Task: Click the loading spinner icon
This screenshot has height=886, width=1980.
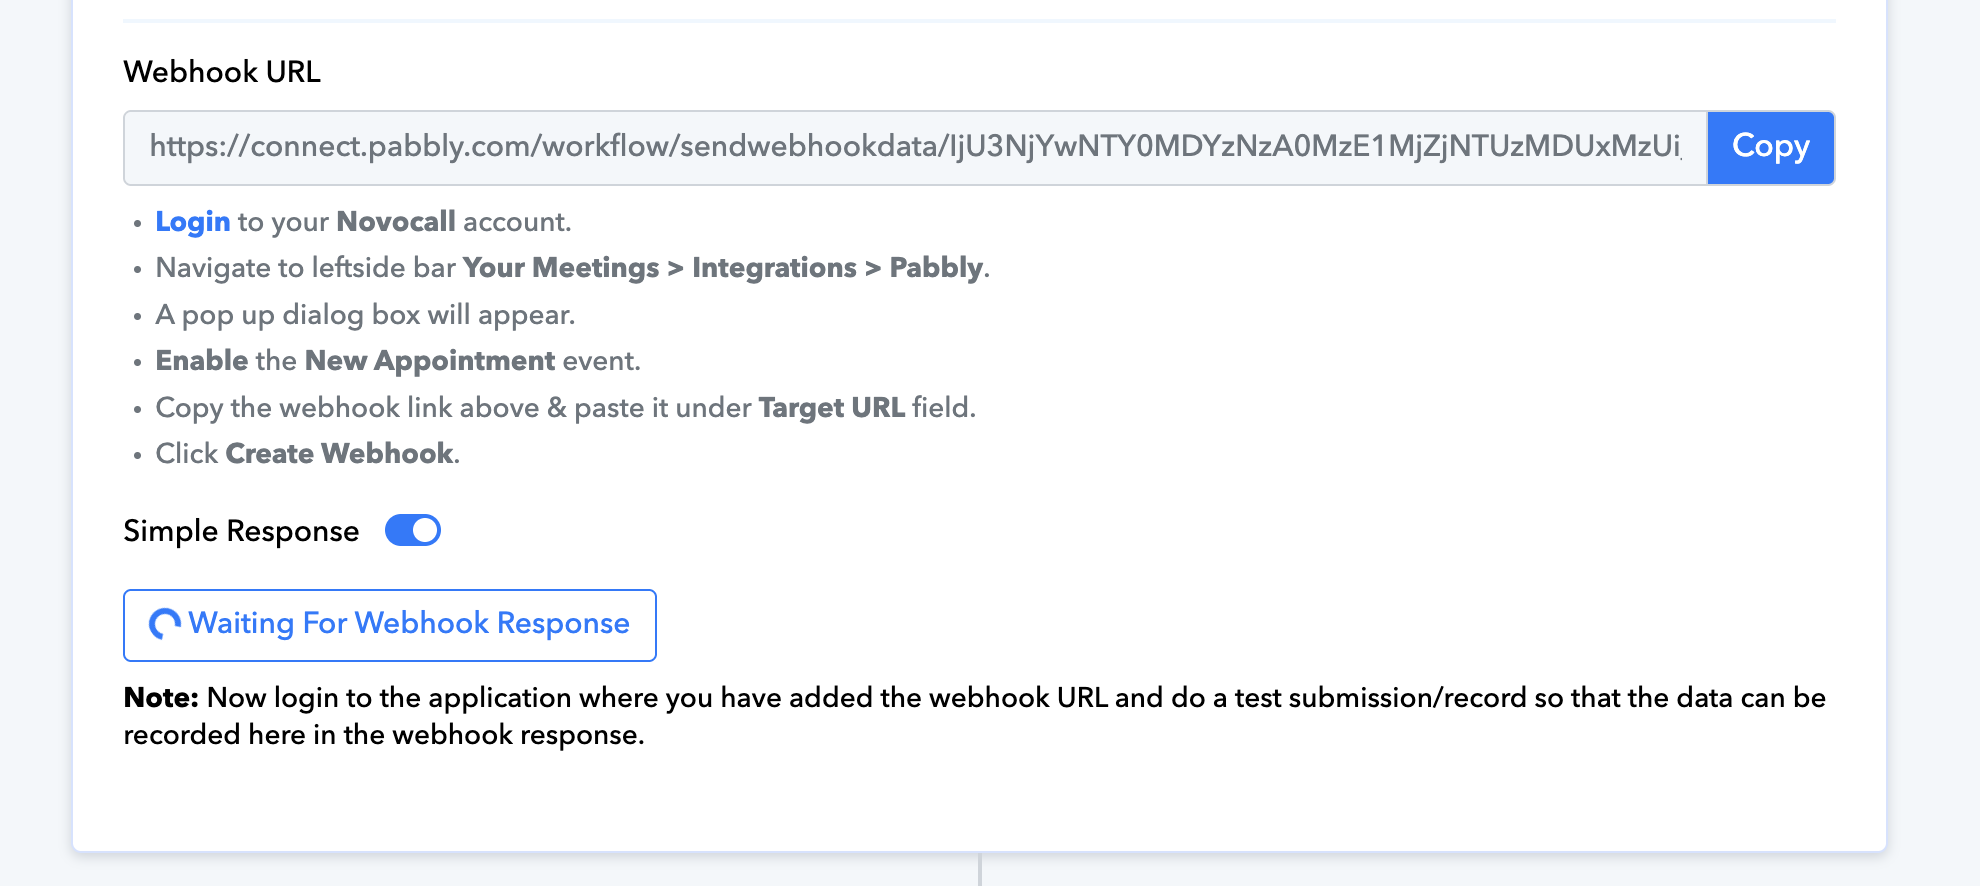Action: tap(165, 624)
